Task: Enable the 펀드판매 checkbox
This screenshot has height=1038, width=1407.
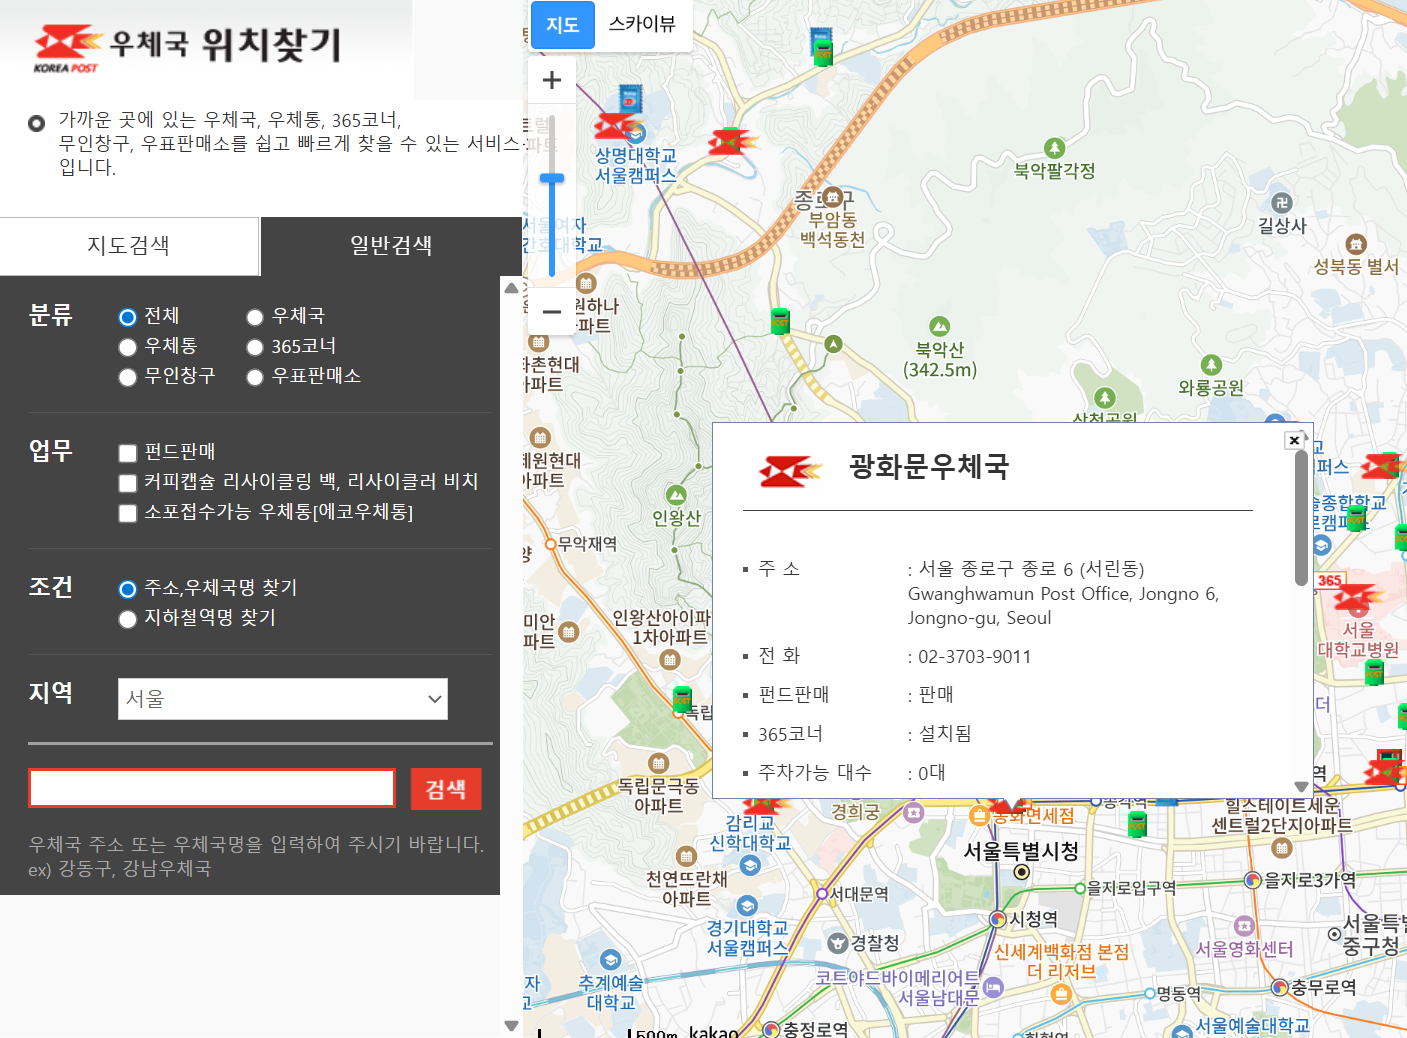Action: click(x=128, y=453)
